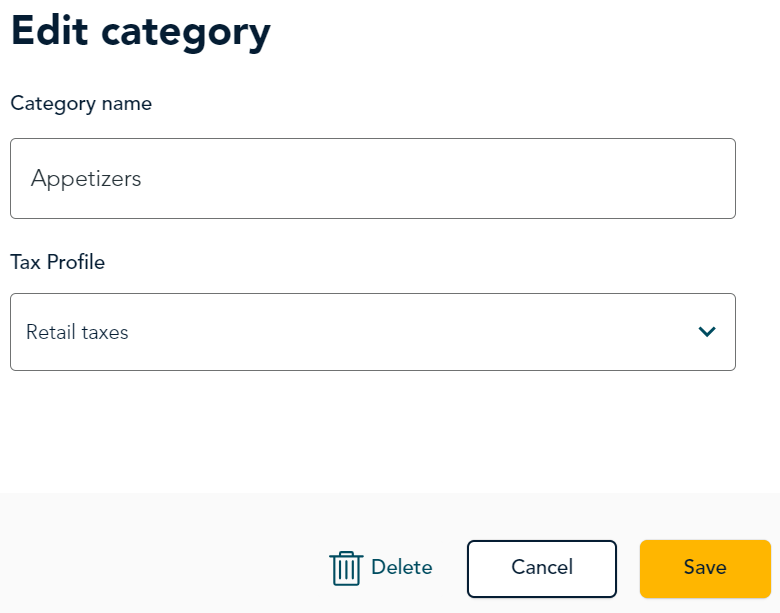Click the yellow Save button

pyautogui.click(x=705, y=568)
